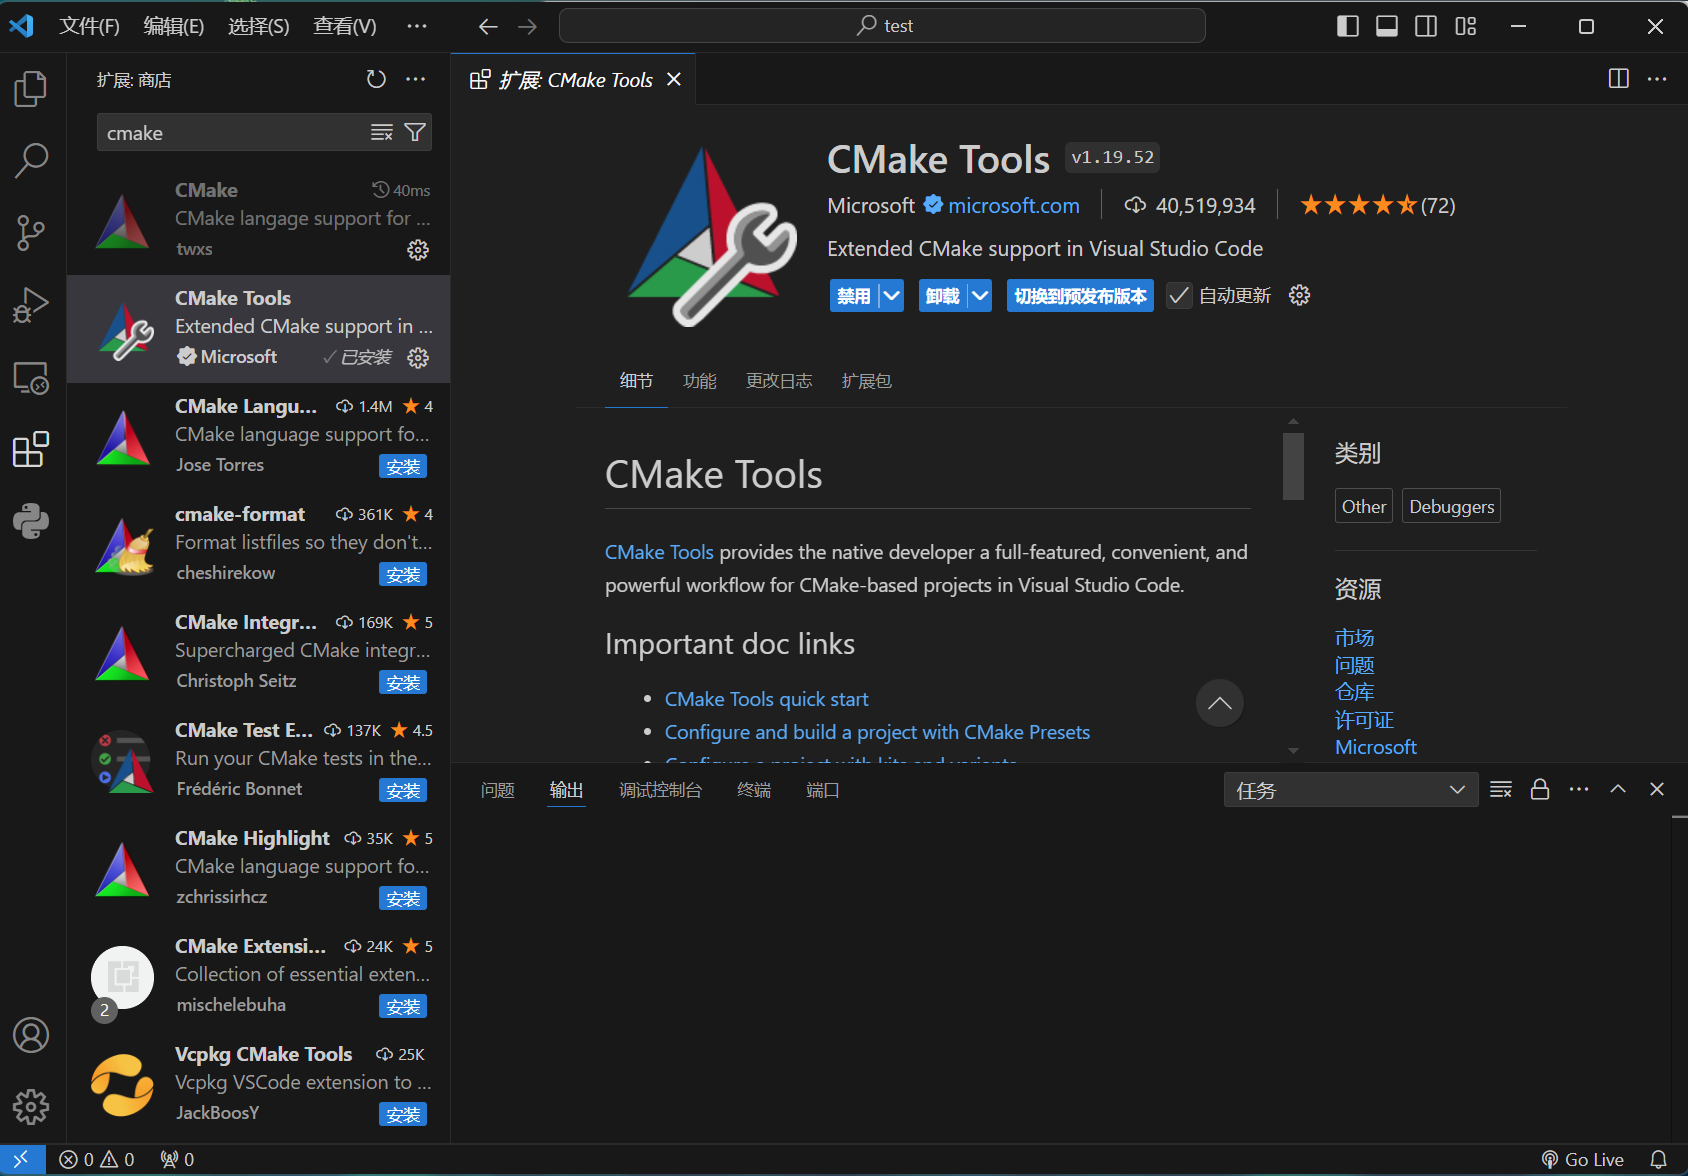Switch to the 更改日志 tab

click(779, 381)
